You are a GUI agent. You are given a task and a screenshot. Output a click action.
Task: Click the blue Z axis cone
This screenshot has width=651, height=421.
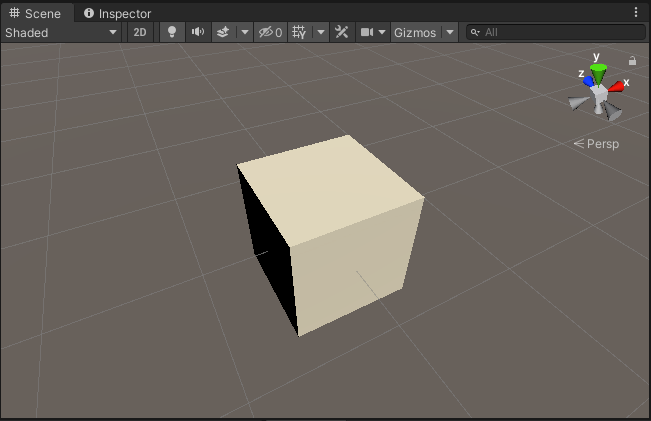pos(588,81)
